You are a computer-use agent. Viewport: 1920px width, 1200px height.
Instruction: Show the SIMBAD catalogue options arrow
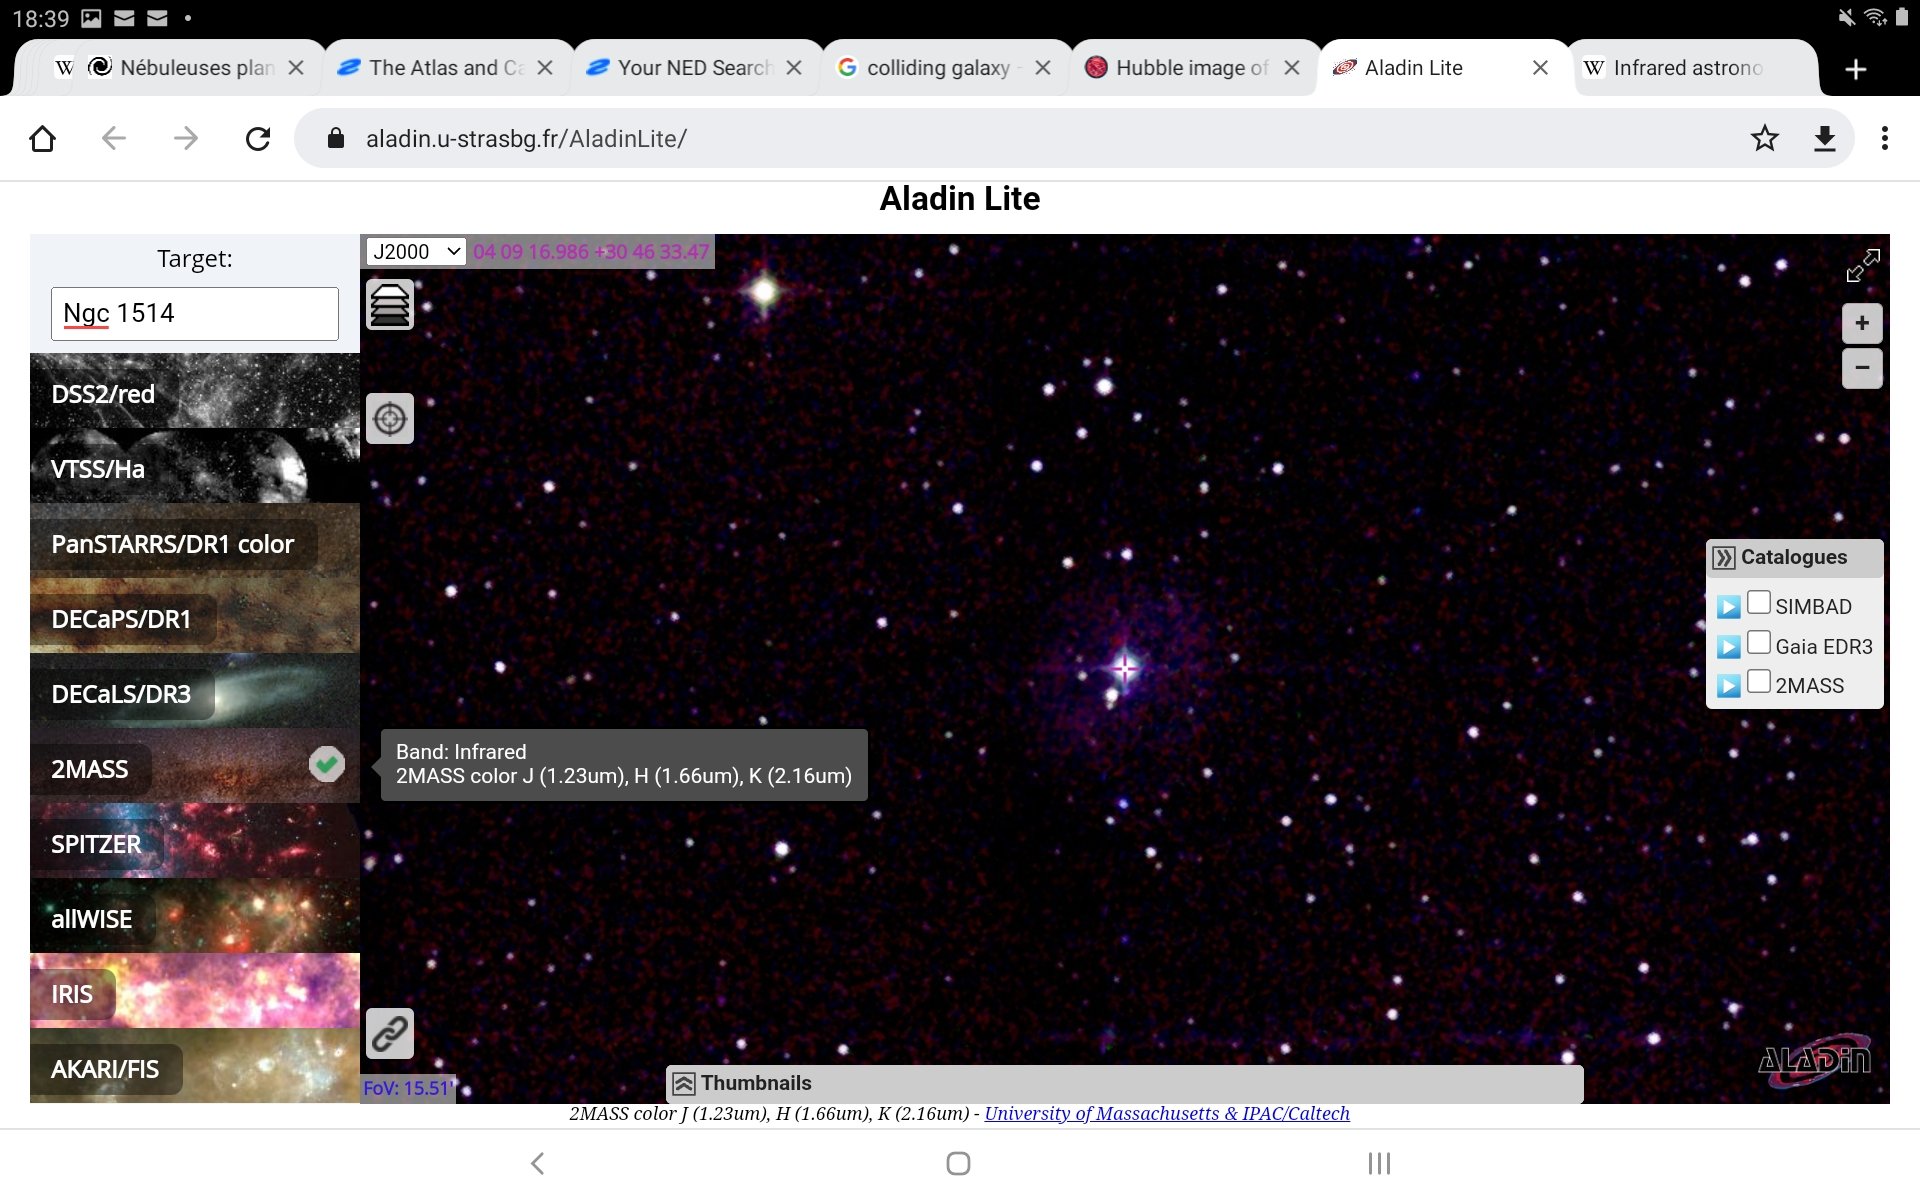click(1728, 607)
